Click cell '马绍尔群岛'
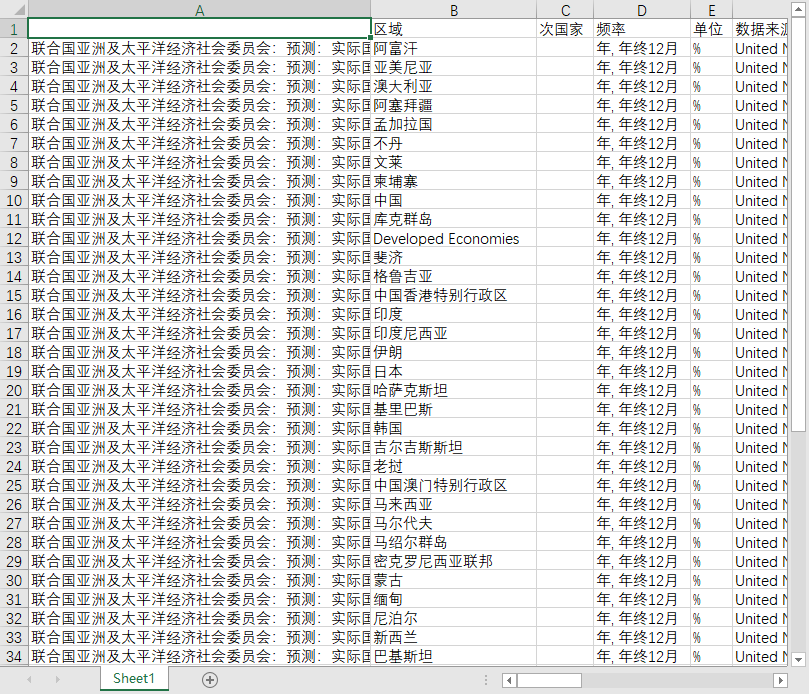 (x=454, y=542)
